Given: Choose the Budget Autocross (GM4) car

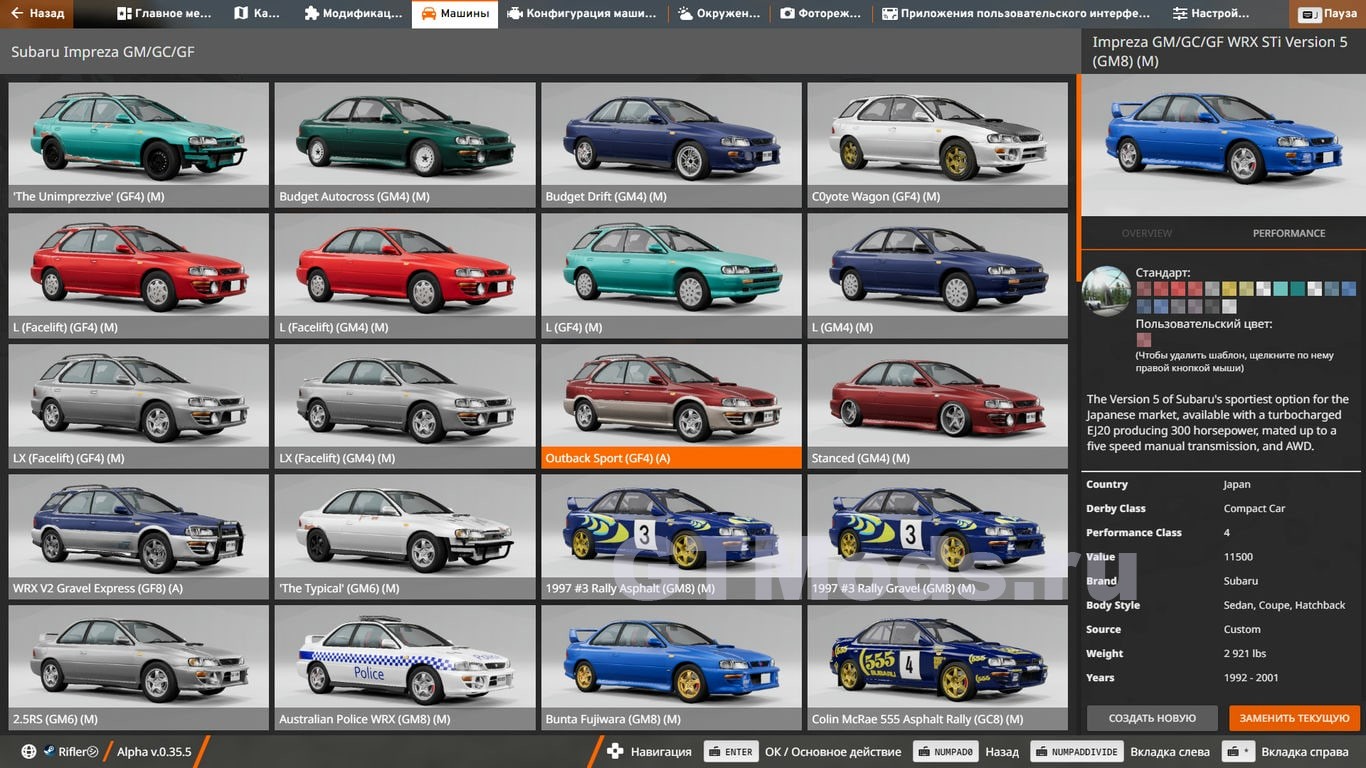Looking at the screenshot, I should coord(405,145).
